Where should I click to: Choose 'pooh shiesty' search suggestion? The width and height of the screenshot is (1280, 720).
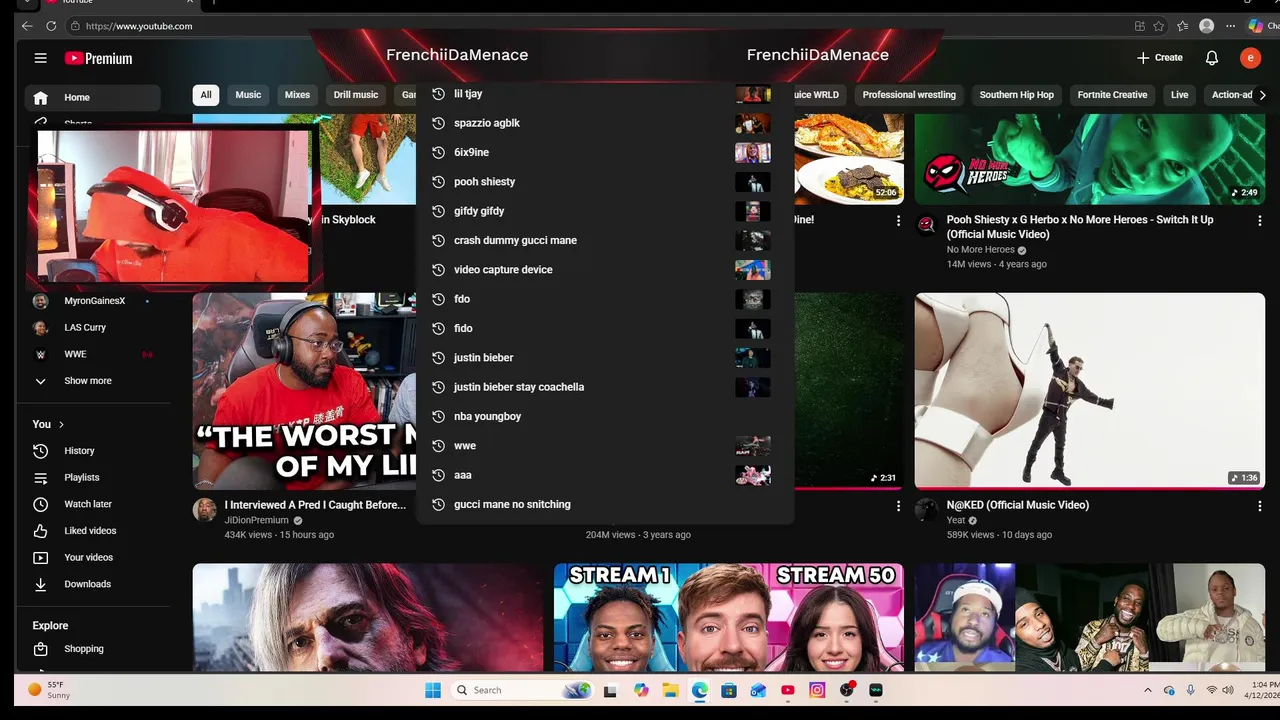pyautogui.click(x=605, y=182)
